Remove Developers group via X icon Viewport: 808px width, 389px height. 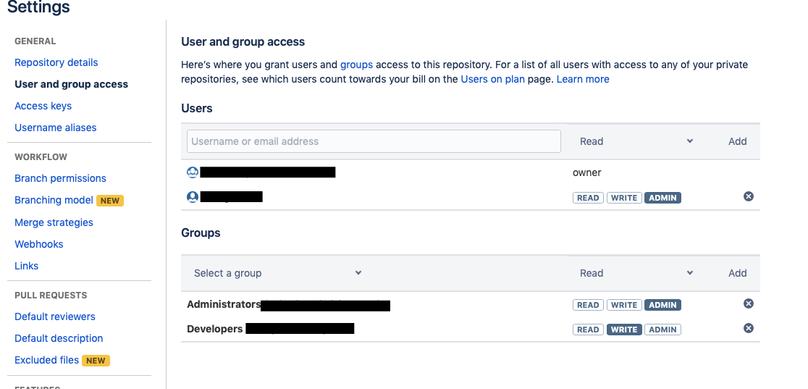(x=748, y=328)
